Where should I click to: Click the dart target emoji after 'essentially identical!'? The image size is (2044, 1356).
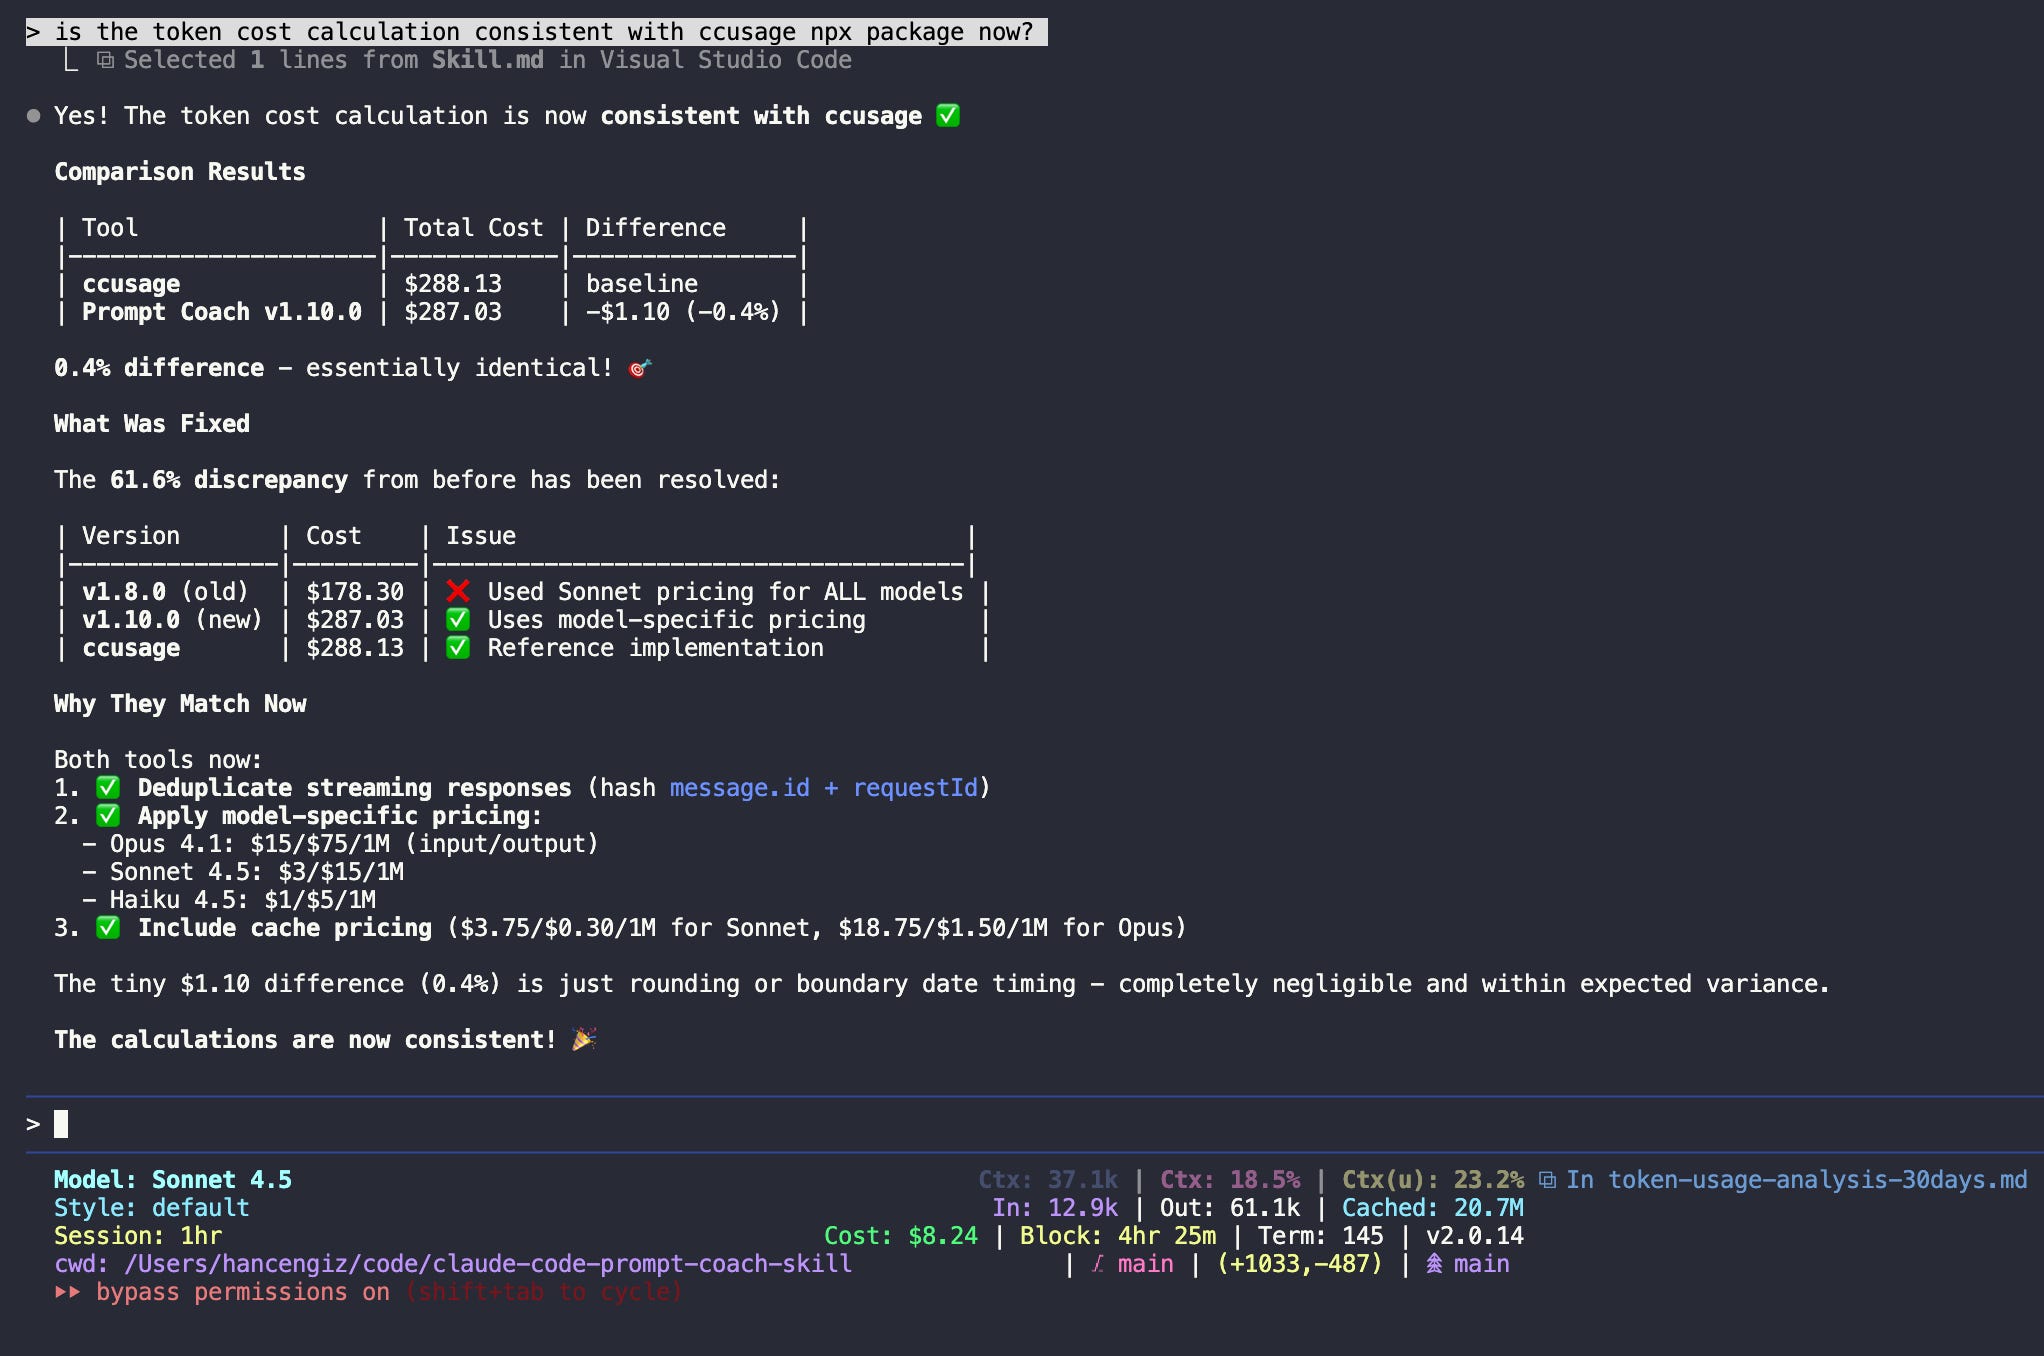click(639, 369)
